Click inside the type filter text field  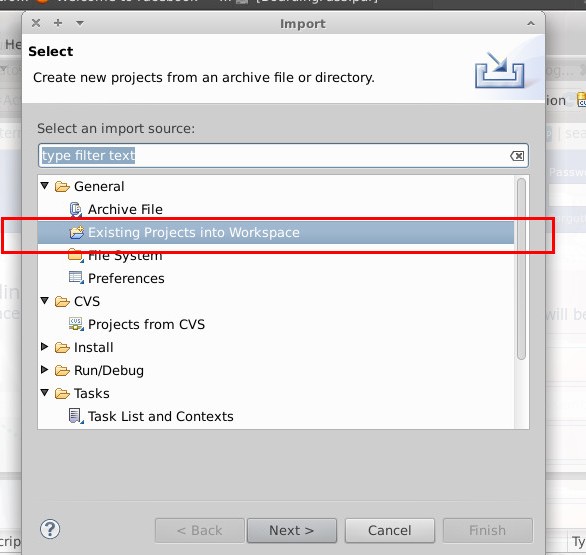click(x=283, y=155)
